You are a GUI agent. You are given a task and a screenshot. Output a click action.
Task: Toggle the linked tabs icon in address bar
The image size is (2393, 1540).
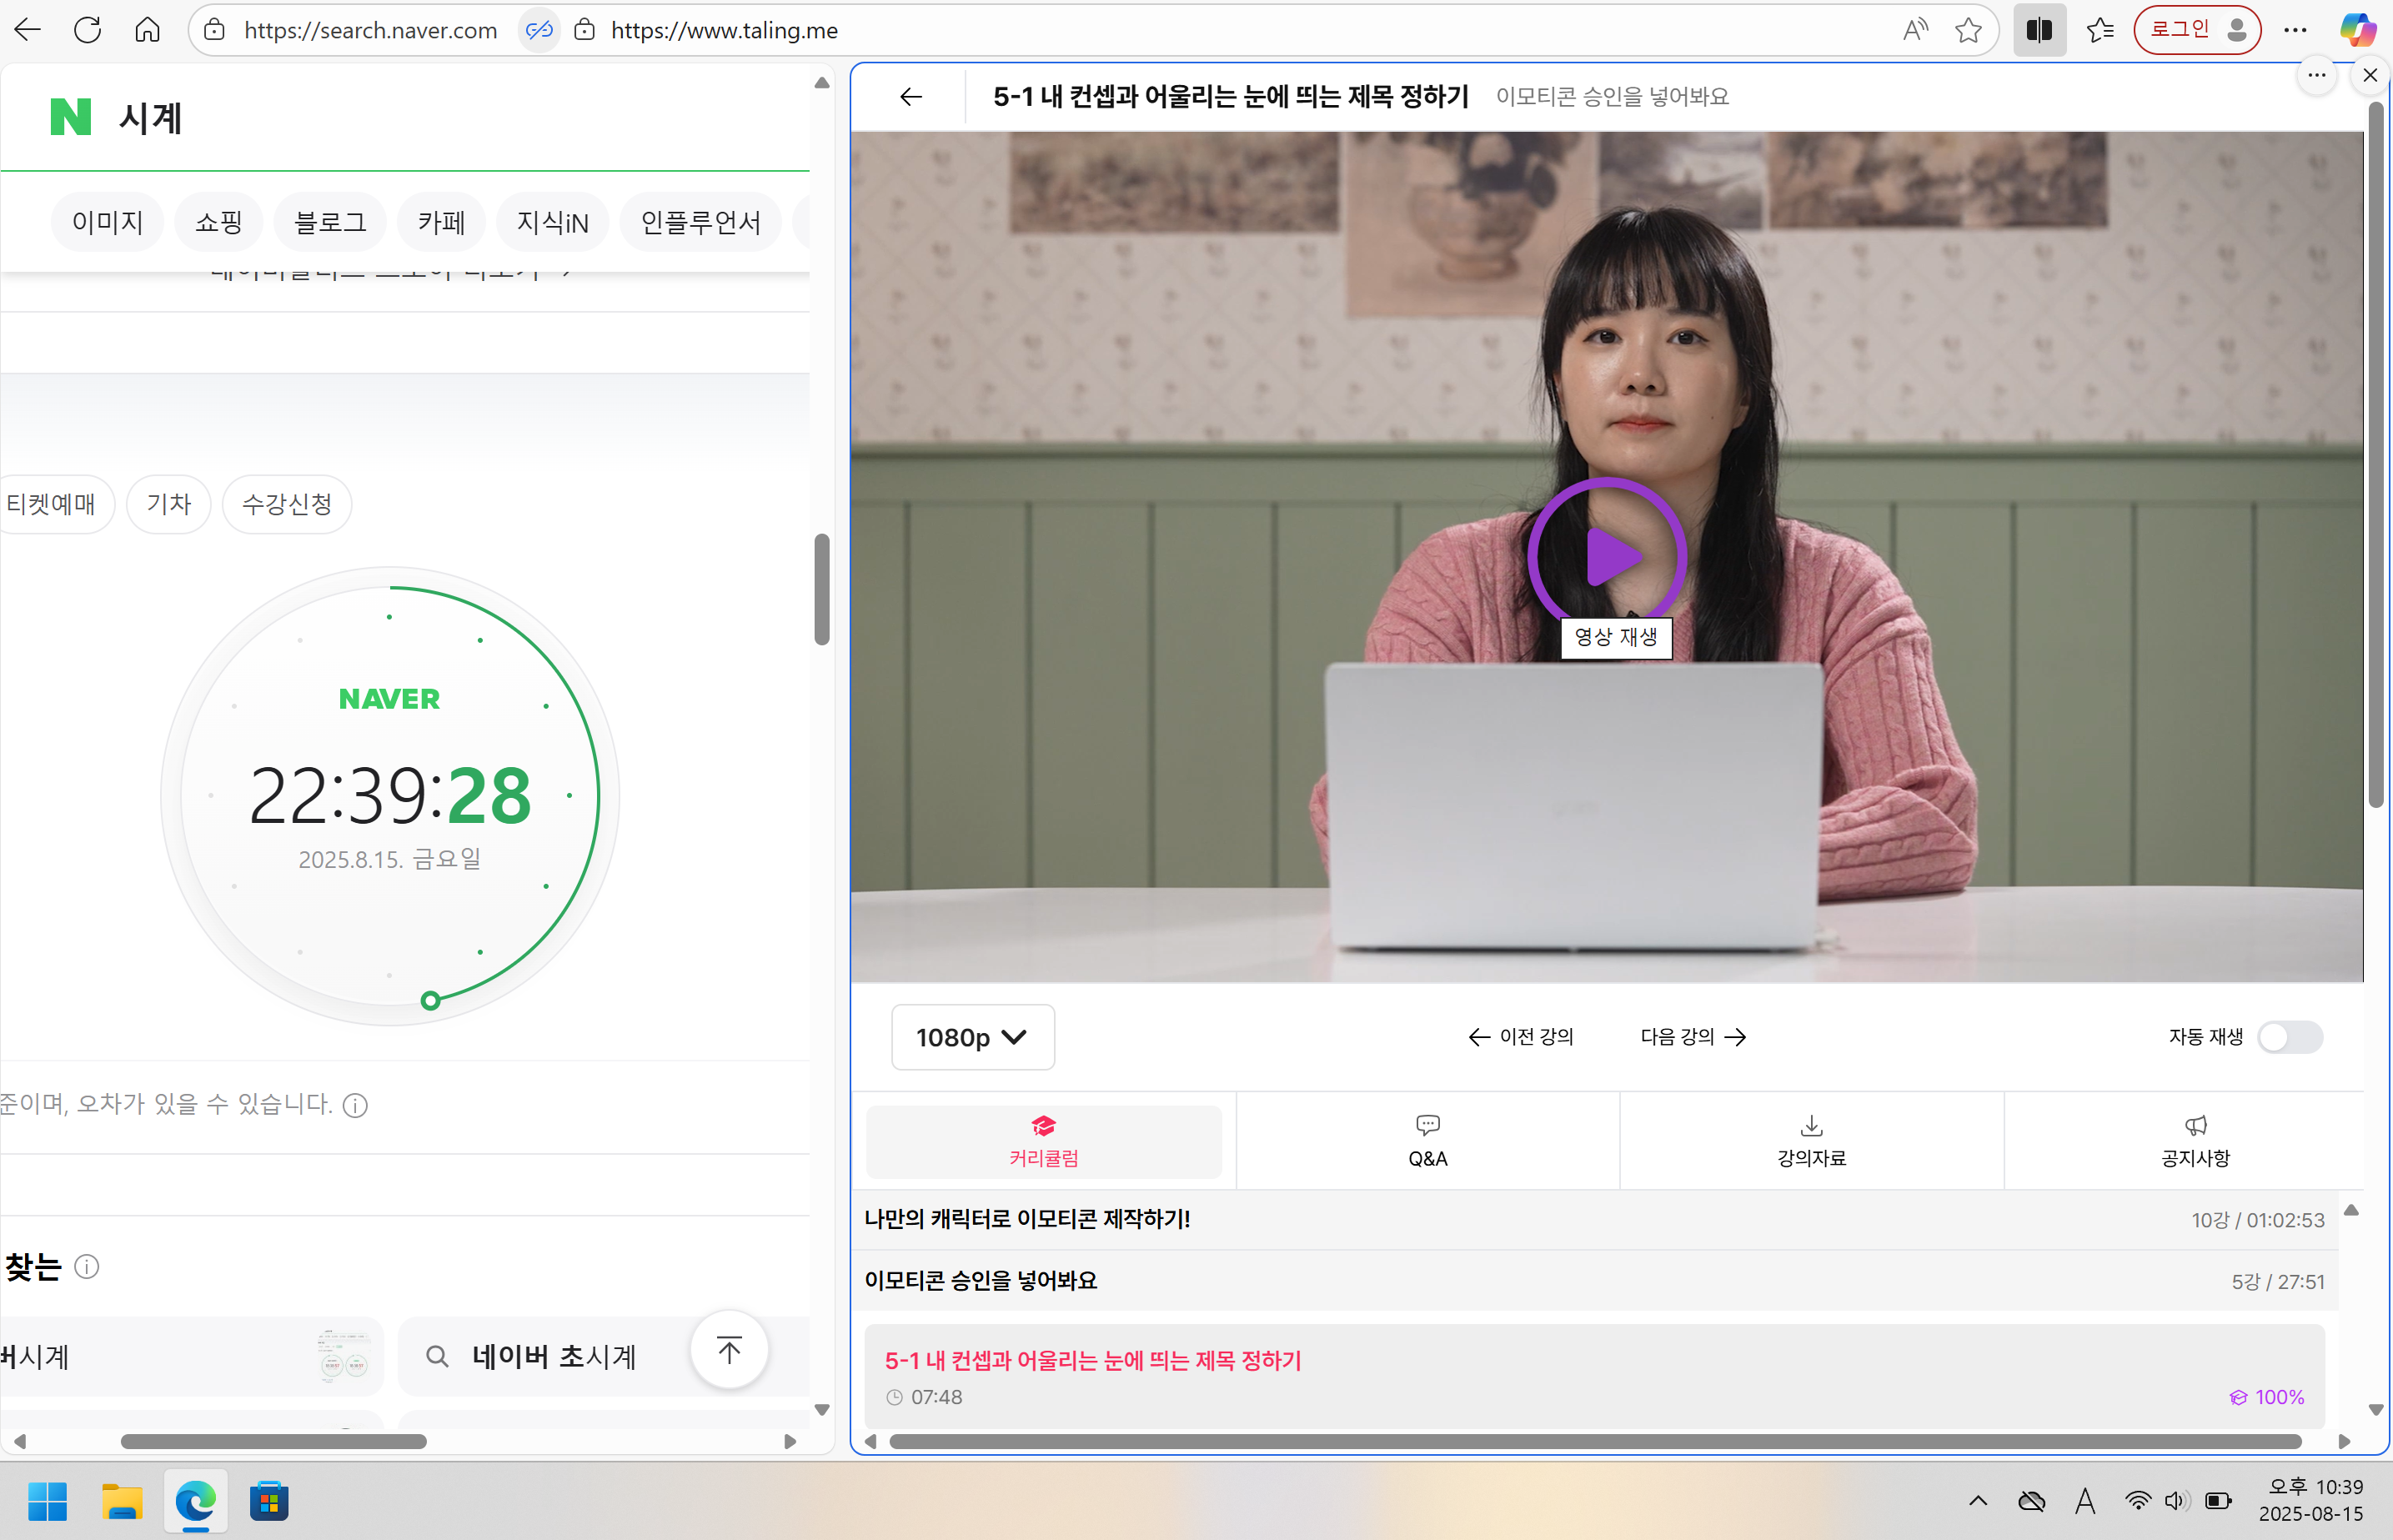539,30
